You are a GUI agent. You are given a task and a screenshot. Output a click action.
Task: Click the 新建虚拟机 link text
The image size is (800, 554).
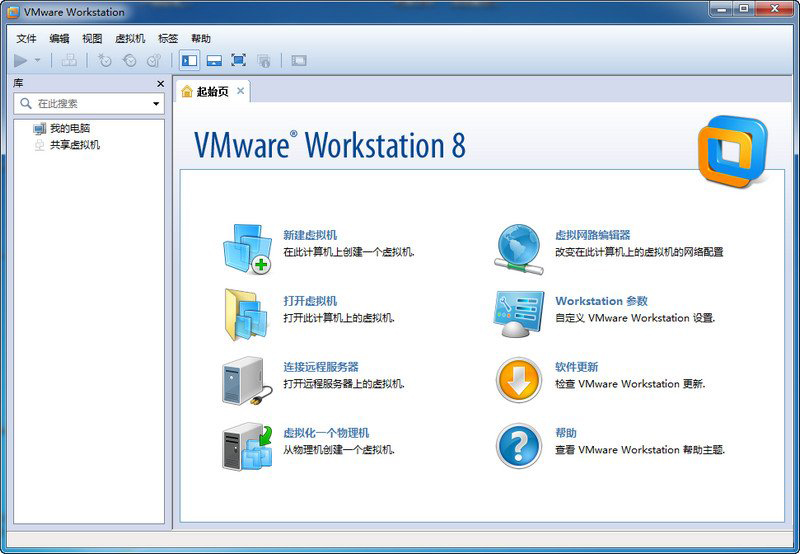point(310,235)
